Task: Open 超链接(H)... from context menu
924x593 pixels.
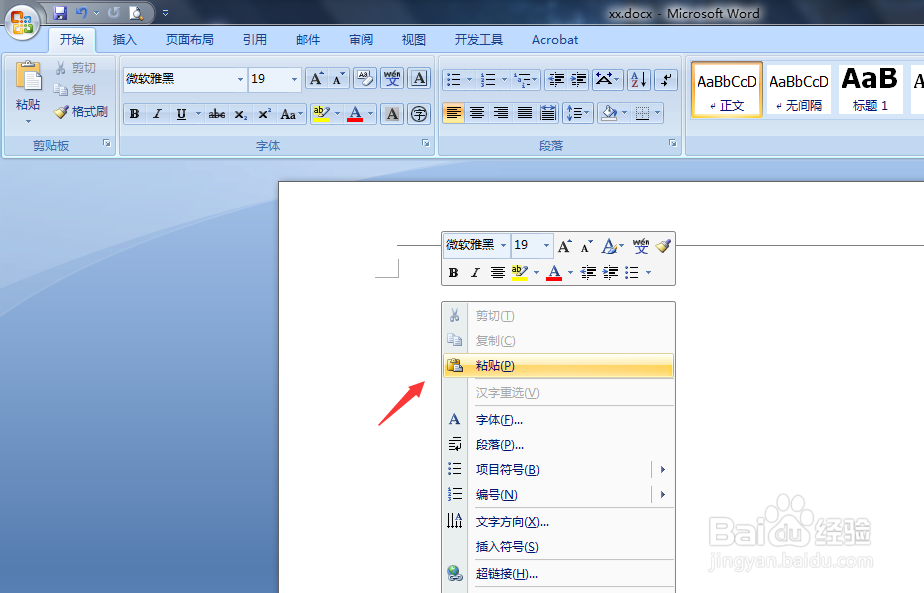Action: [558, 574]
